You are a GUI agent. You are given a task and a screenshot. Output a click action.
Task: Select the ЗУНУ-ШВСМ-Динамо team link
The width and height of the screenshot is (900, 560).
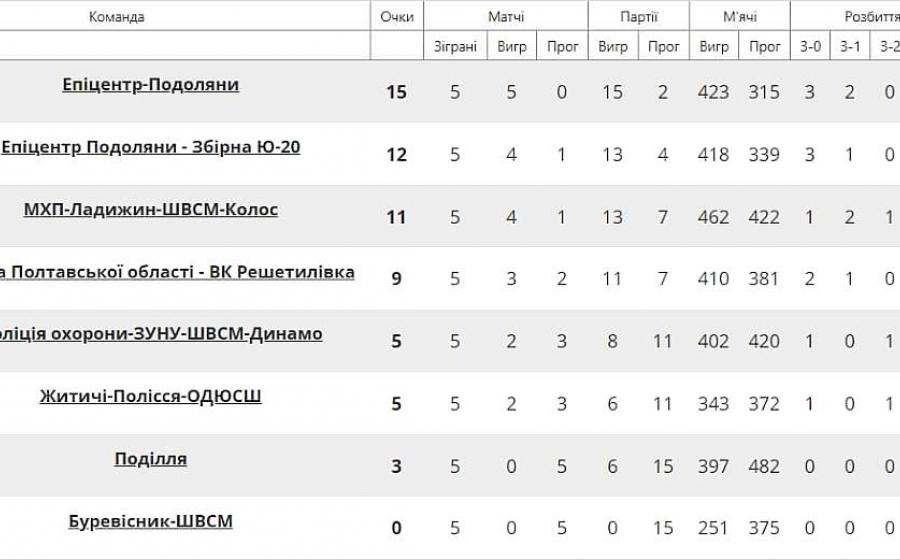coord(161,334)
